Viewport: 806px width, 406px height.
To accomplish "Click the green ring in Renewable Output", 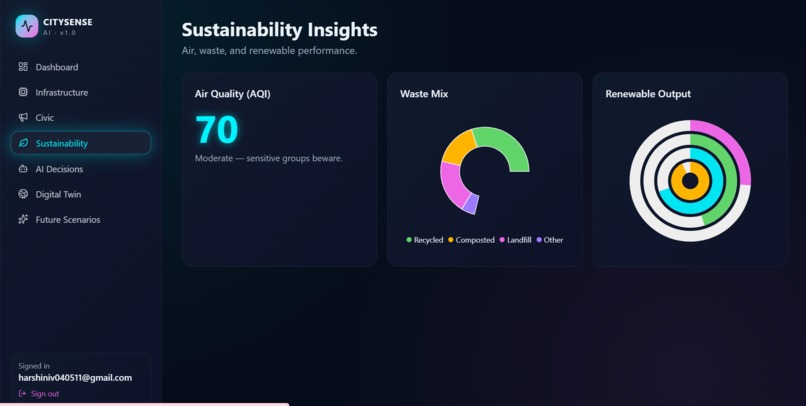I will click(x=729, y=181).
